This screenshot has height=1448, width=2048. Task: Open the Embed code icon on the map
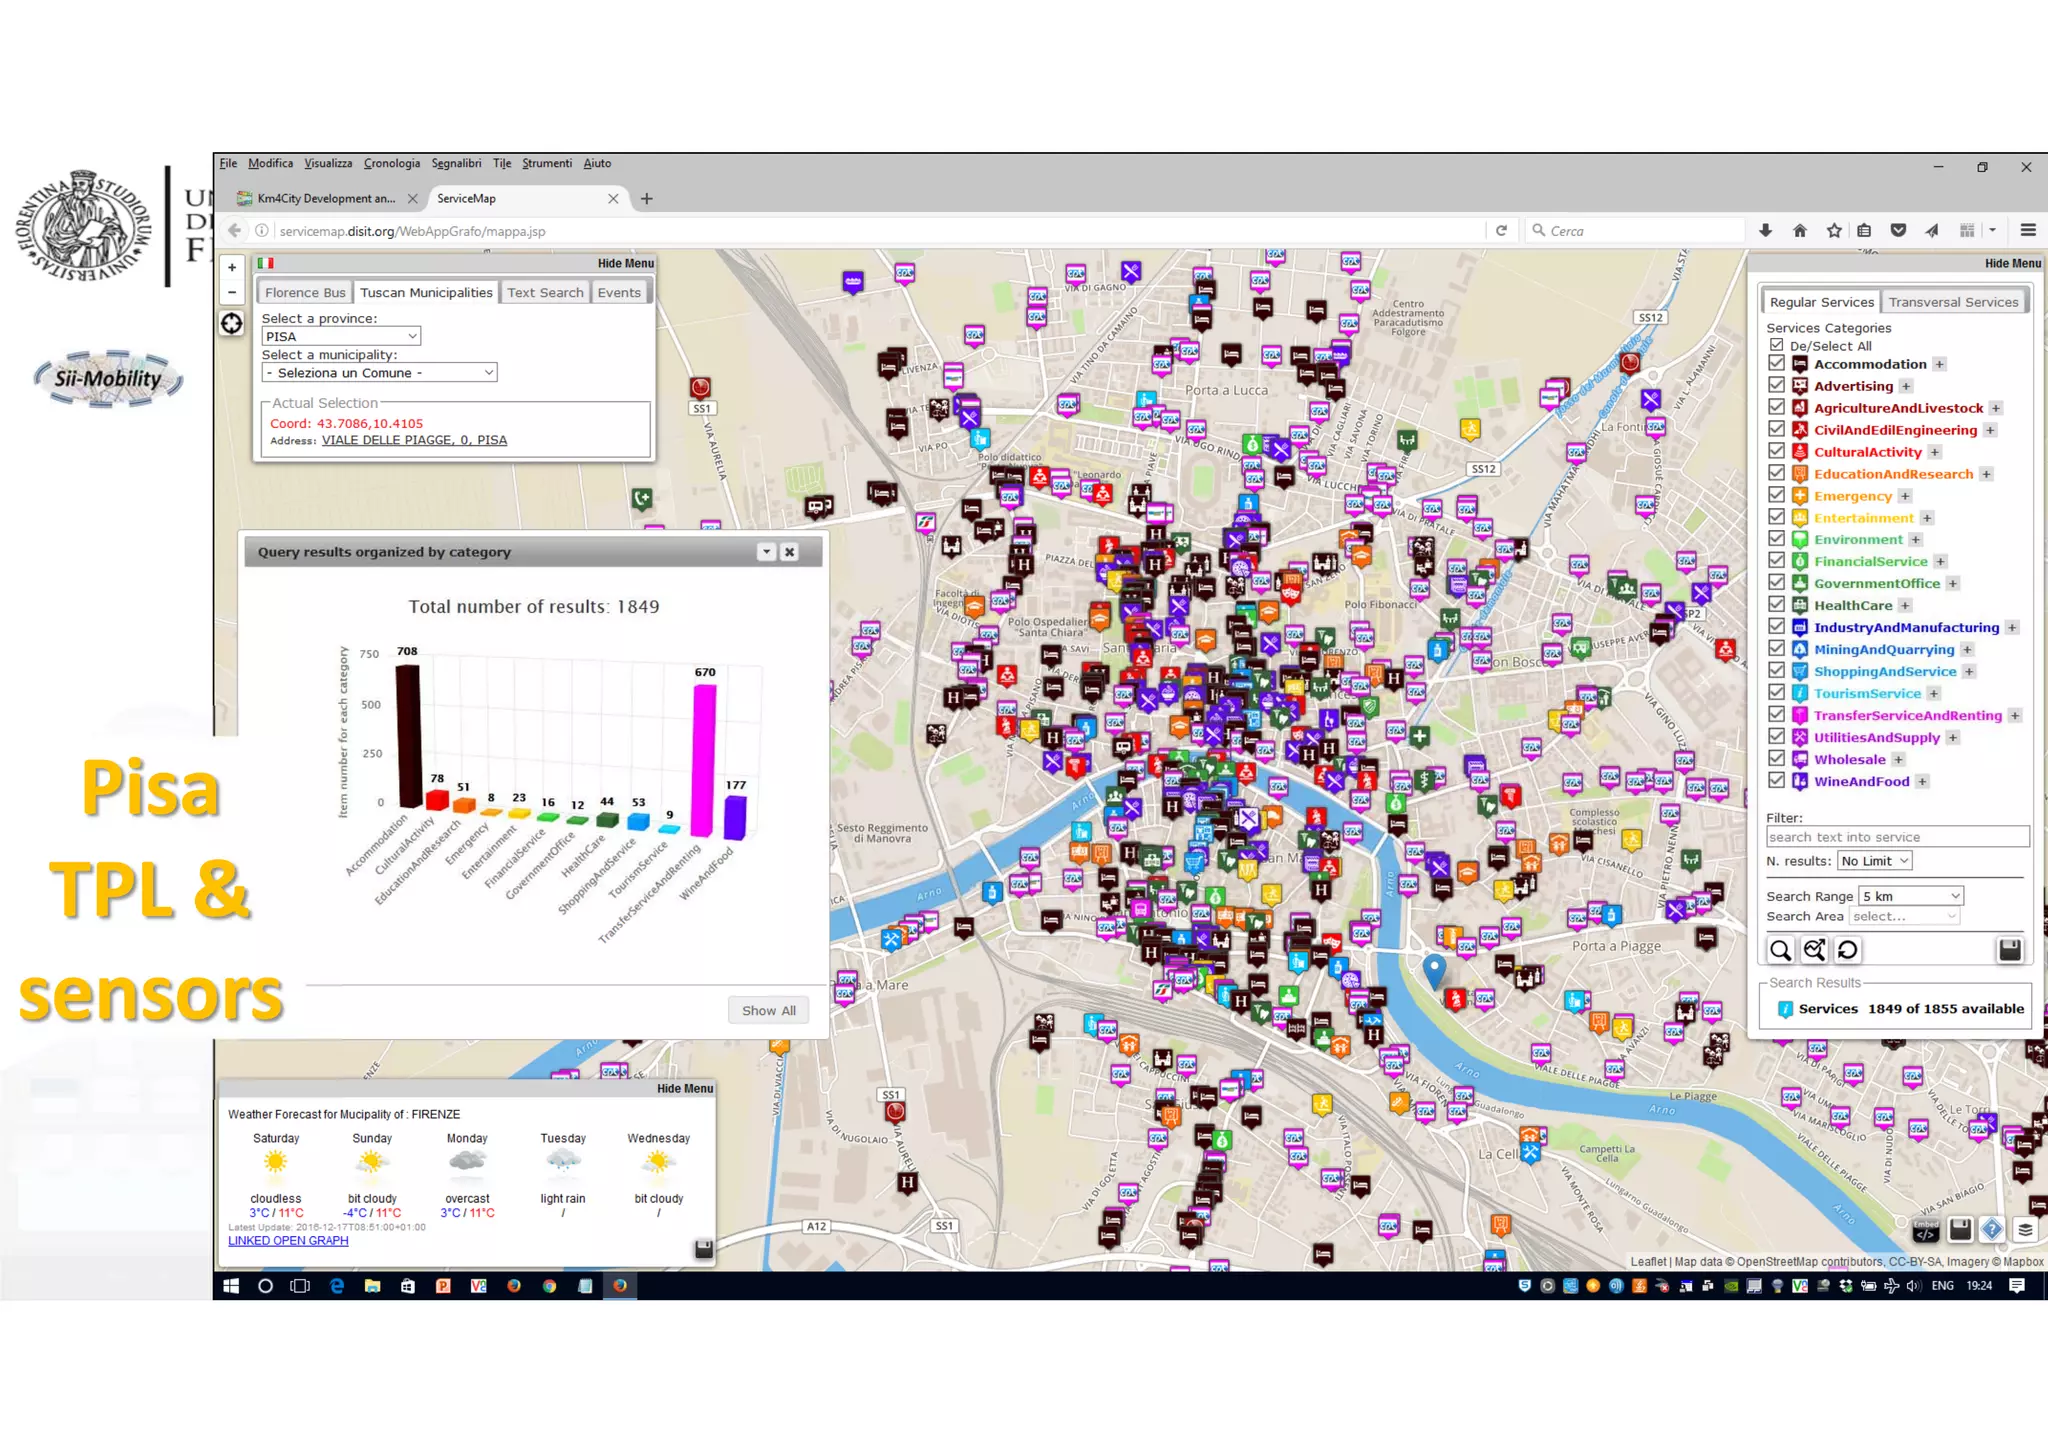pyautogui.click(x=1925, y=1229)
